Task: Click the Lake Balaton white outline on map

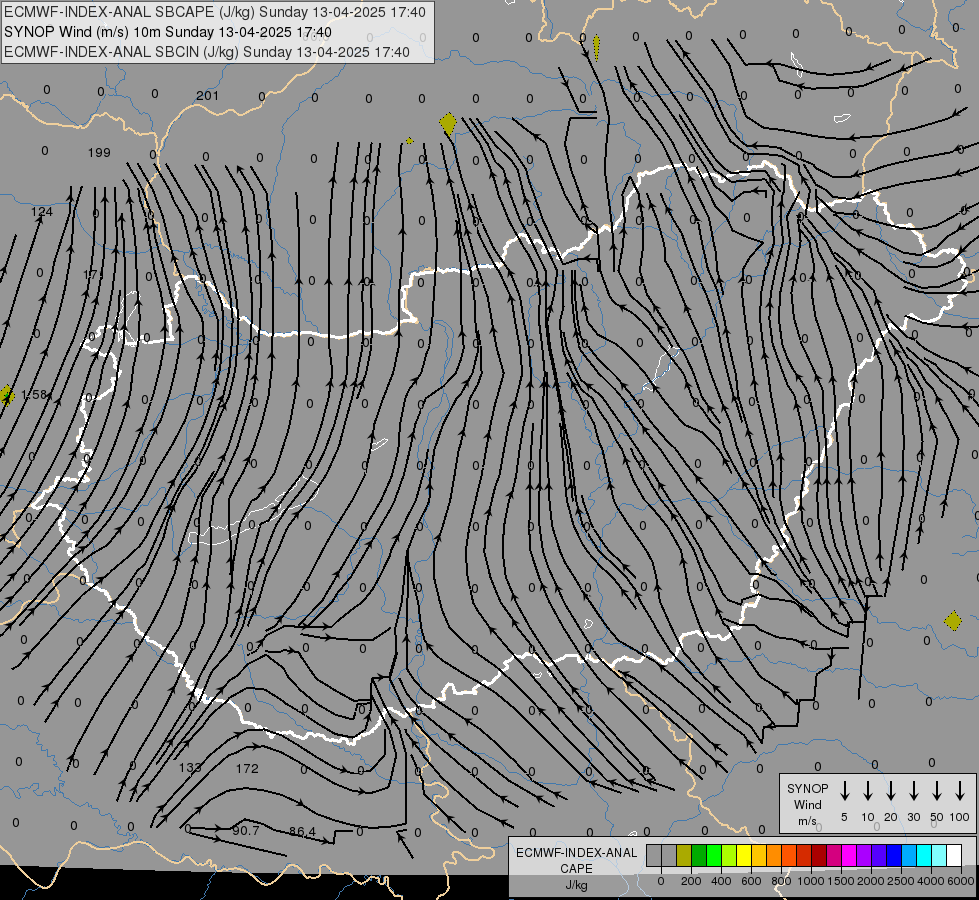Action: click(x=253, y=511)
